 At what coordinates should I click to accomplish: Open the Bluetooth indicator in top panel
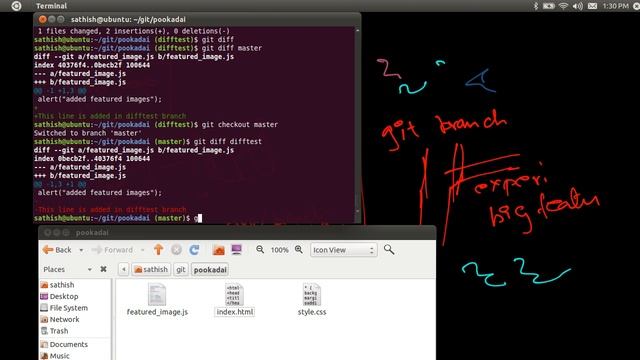click(x=536, y=6)
